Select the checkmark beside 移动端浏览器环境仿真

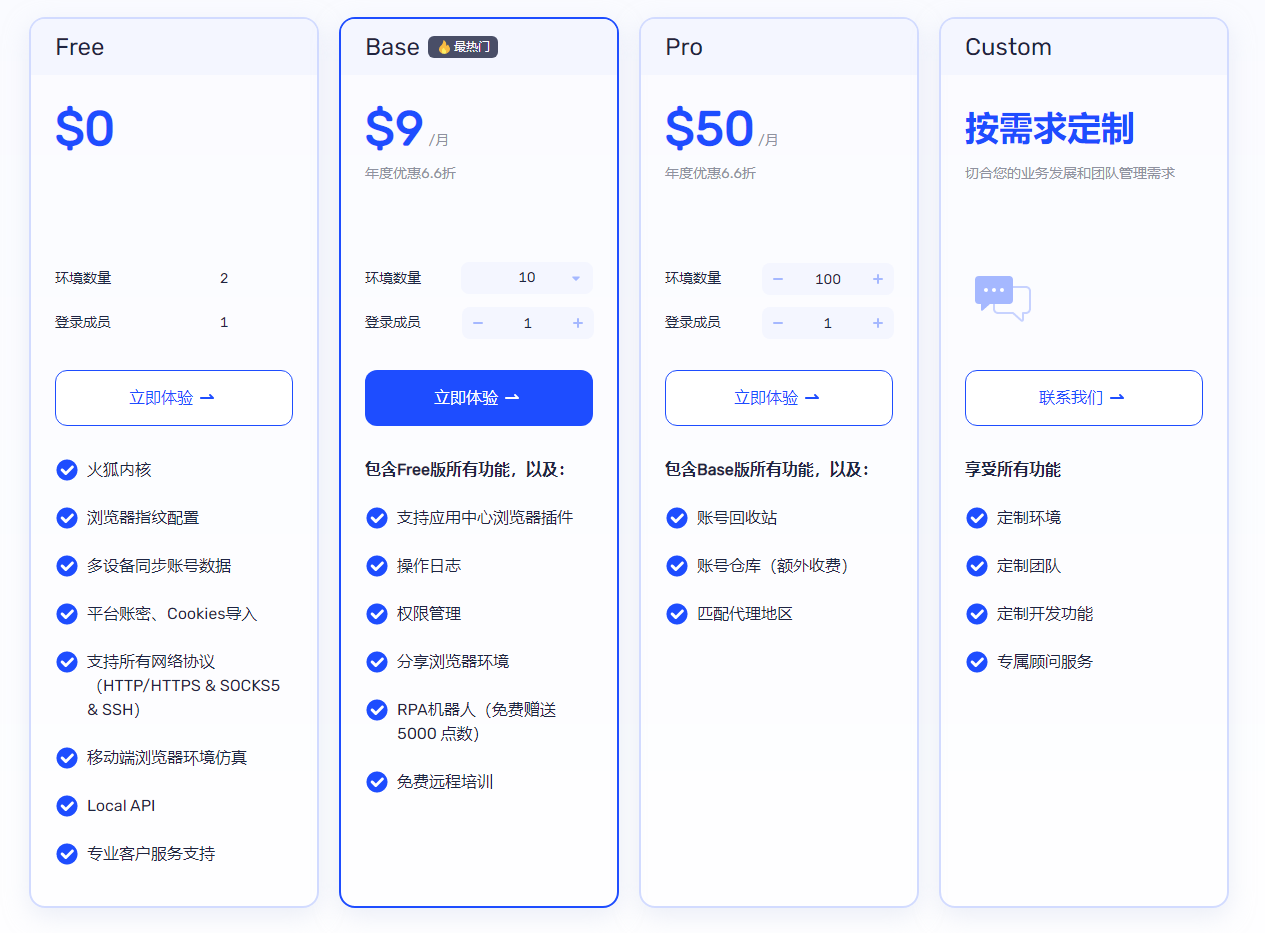[x=66, y=758]
